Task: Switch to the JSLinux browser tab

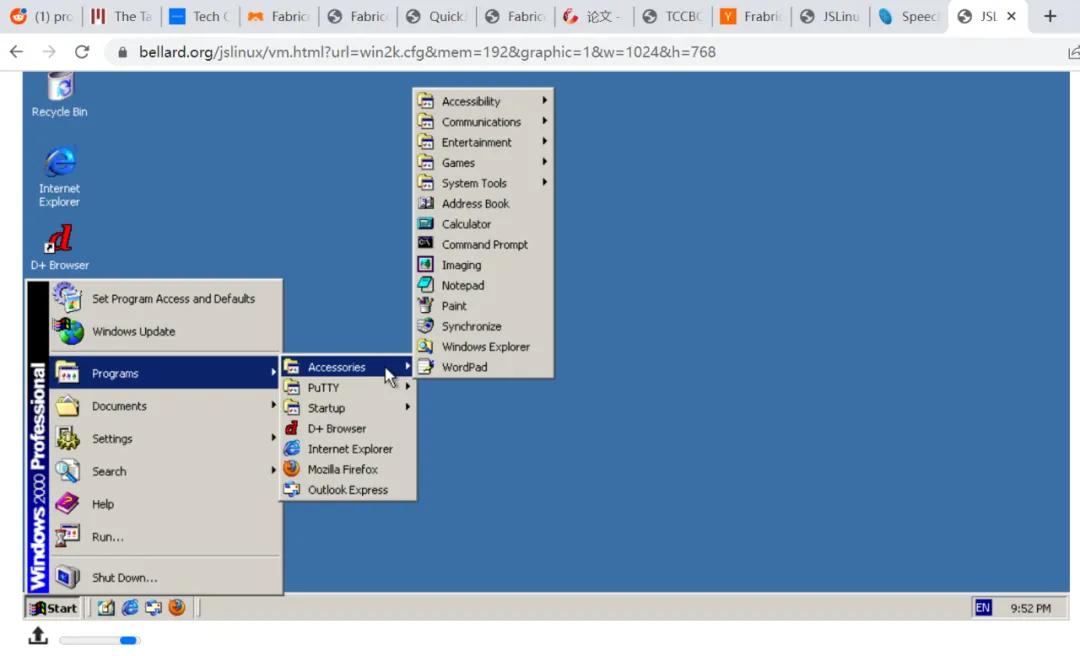Action: 831,17
